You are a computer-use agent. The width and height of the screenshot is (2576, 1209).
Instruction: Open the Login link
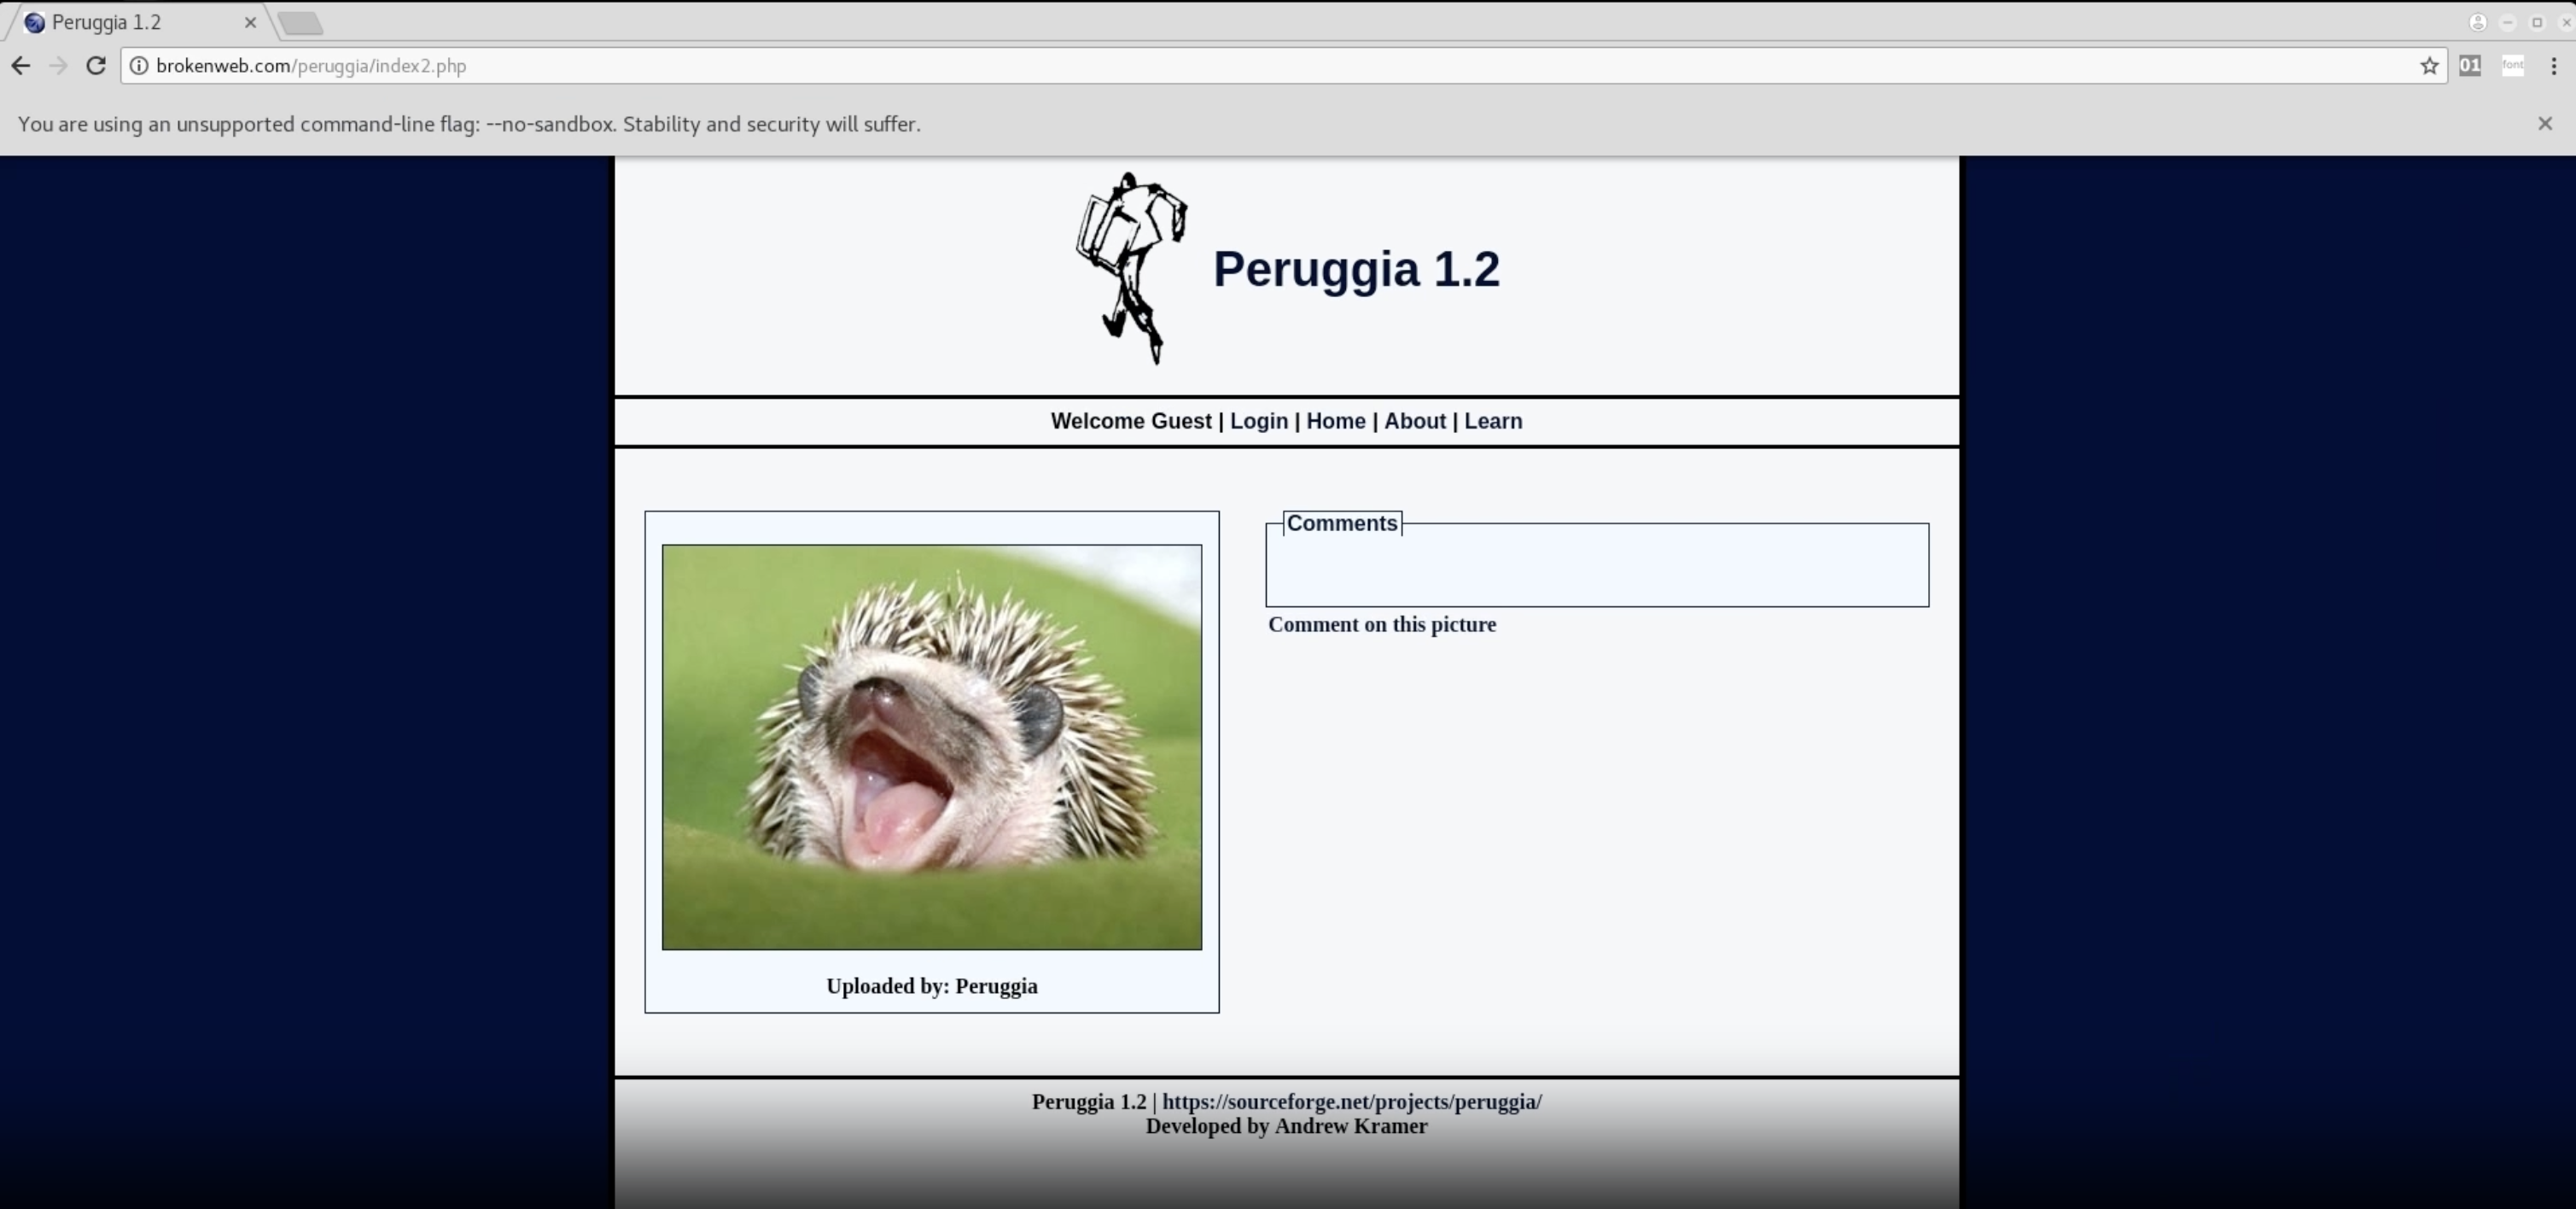click(x=1258, y=421)
